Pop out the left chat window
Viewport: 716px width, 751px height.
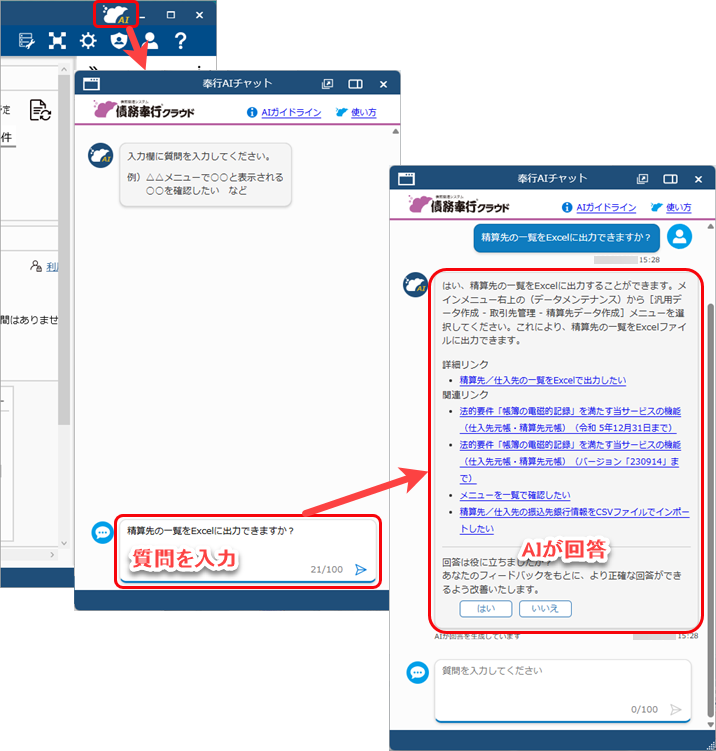[327, 84]
